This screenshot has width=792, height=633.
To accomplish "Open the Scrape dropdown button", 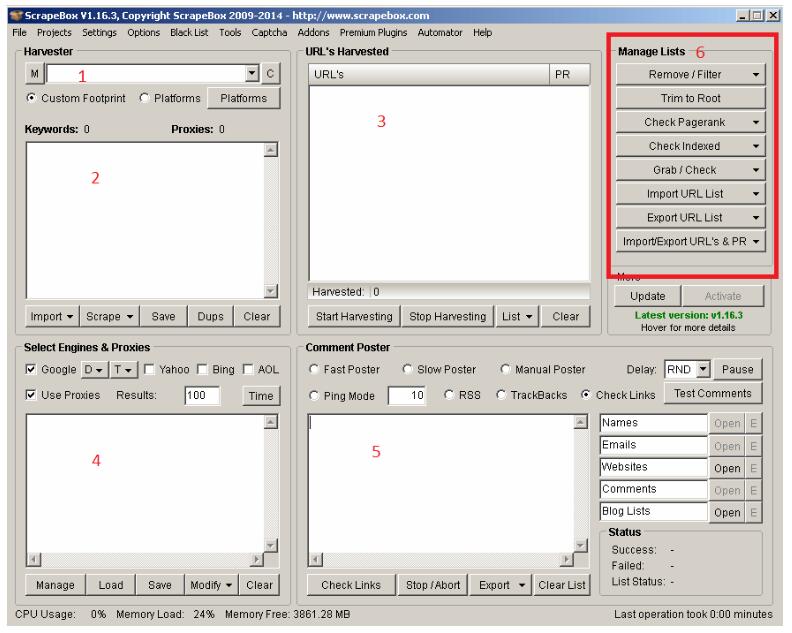I will point(110,316).
